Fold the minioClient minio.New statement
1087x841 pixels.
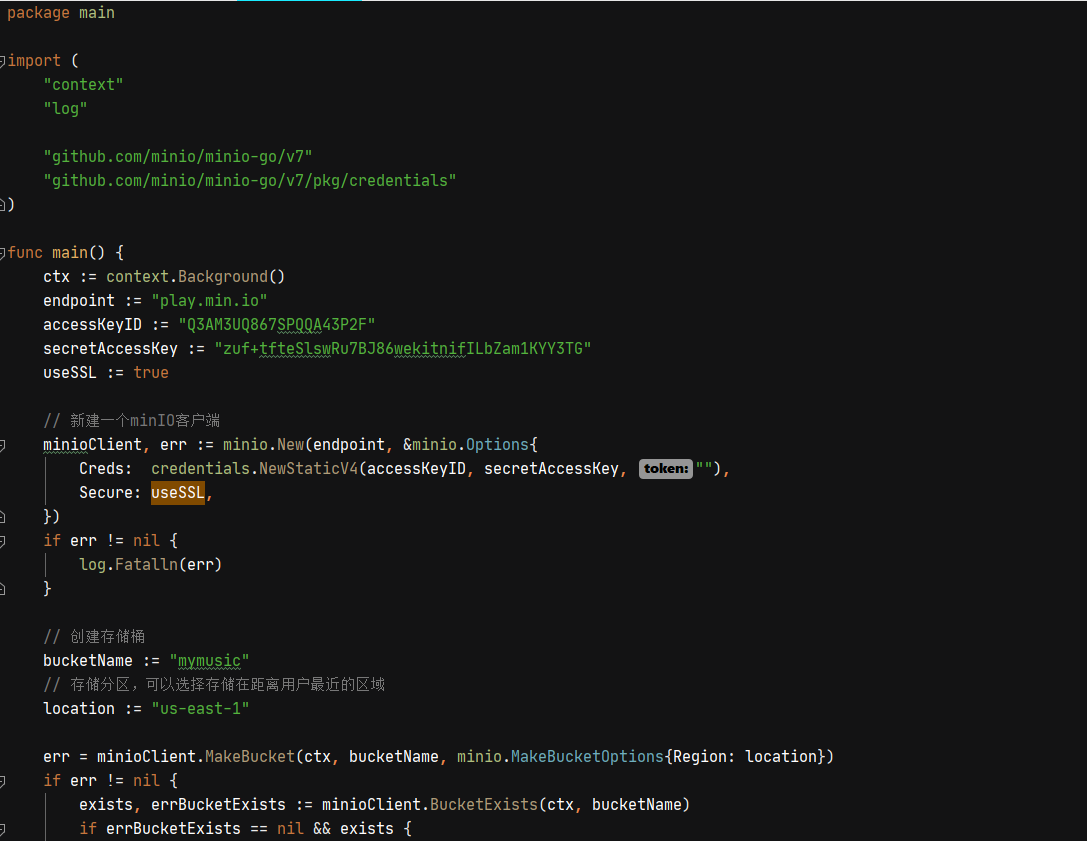pos(2,445)
